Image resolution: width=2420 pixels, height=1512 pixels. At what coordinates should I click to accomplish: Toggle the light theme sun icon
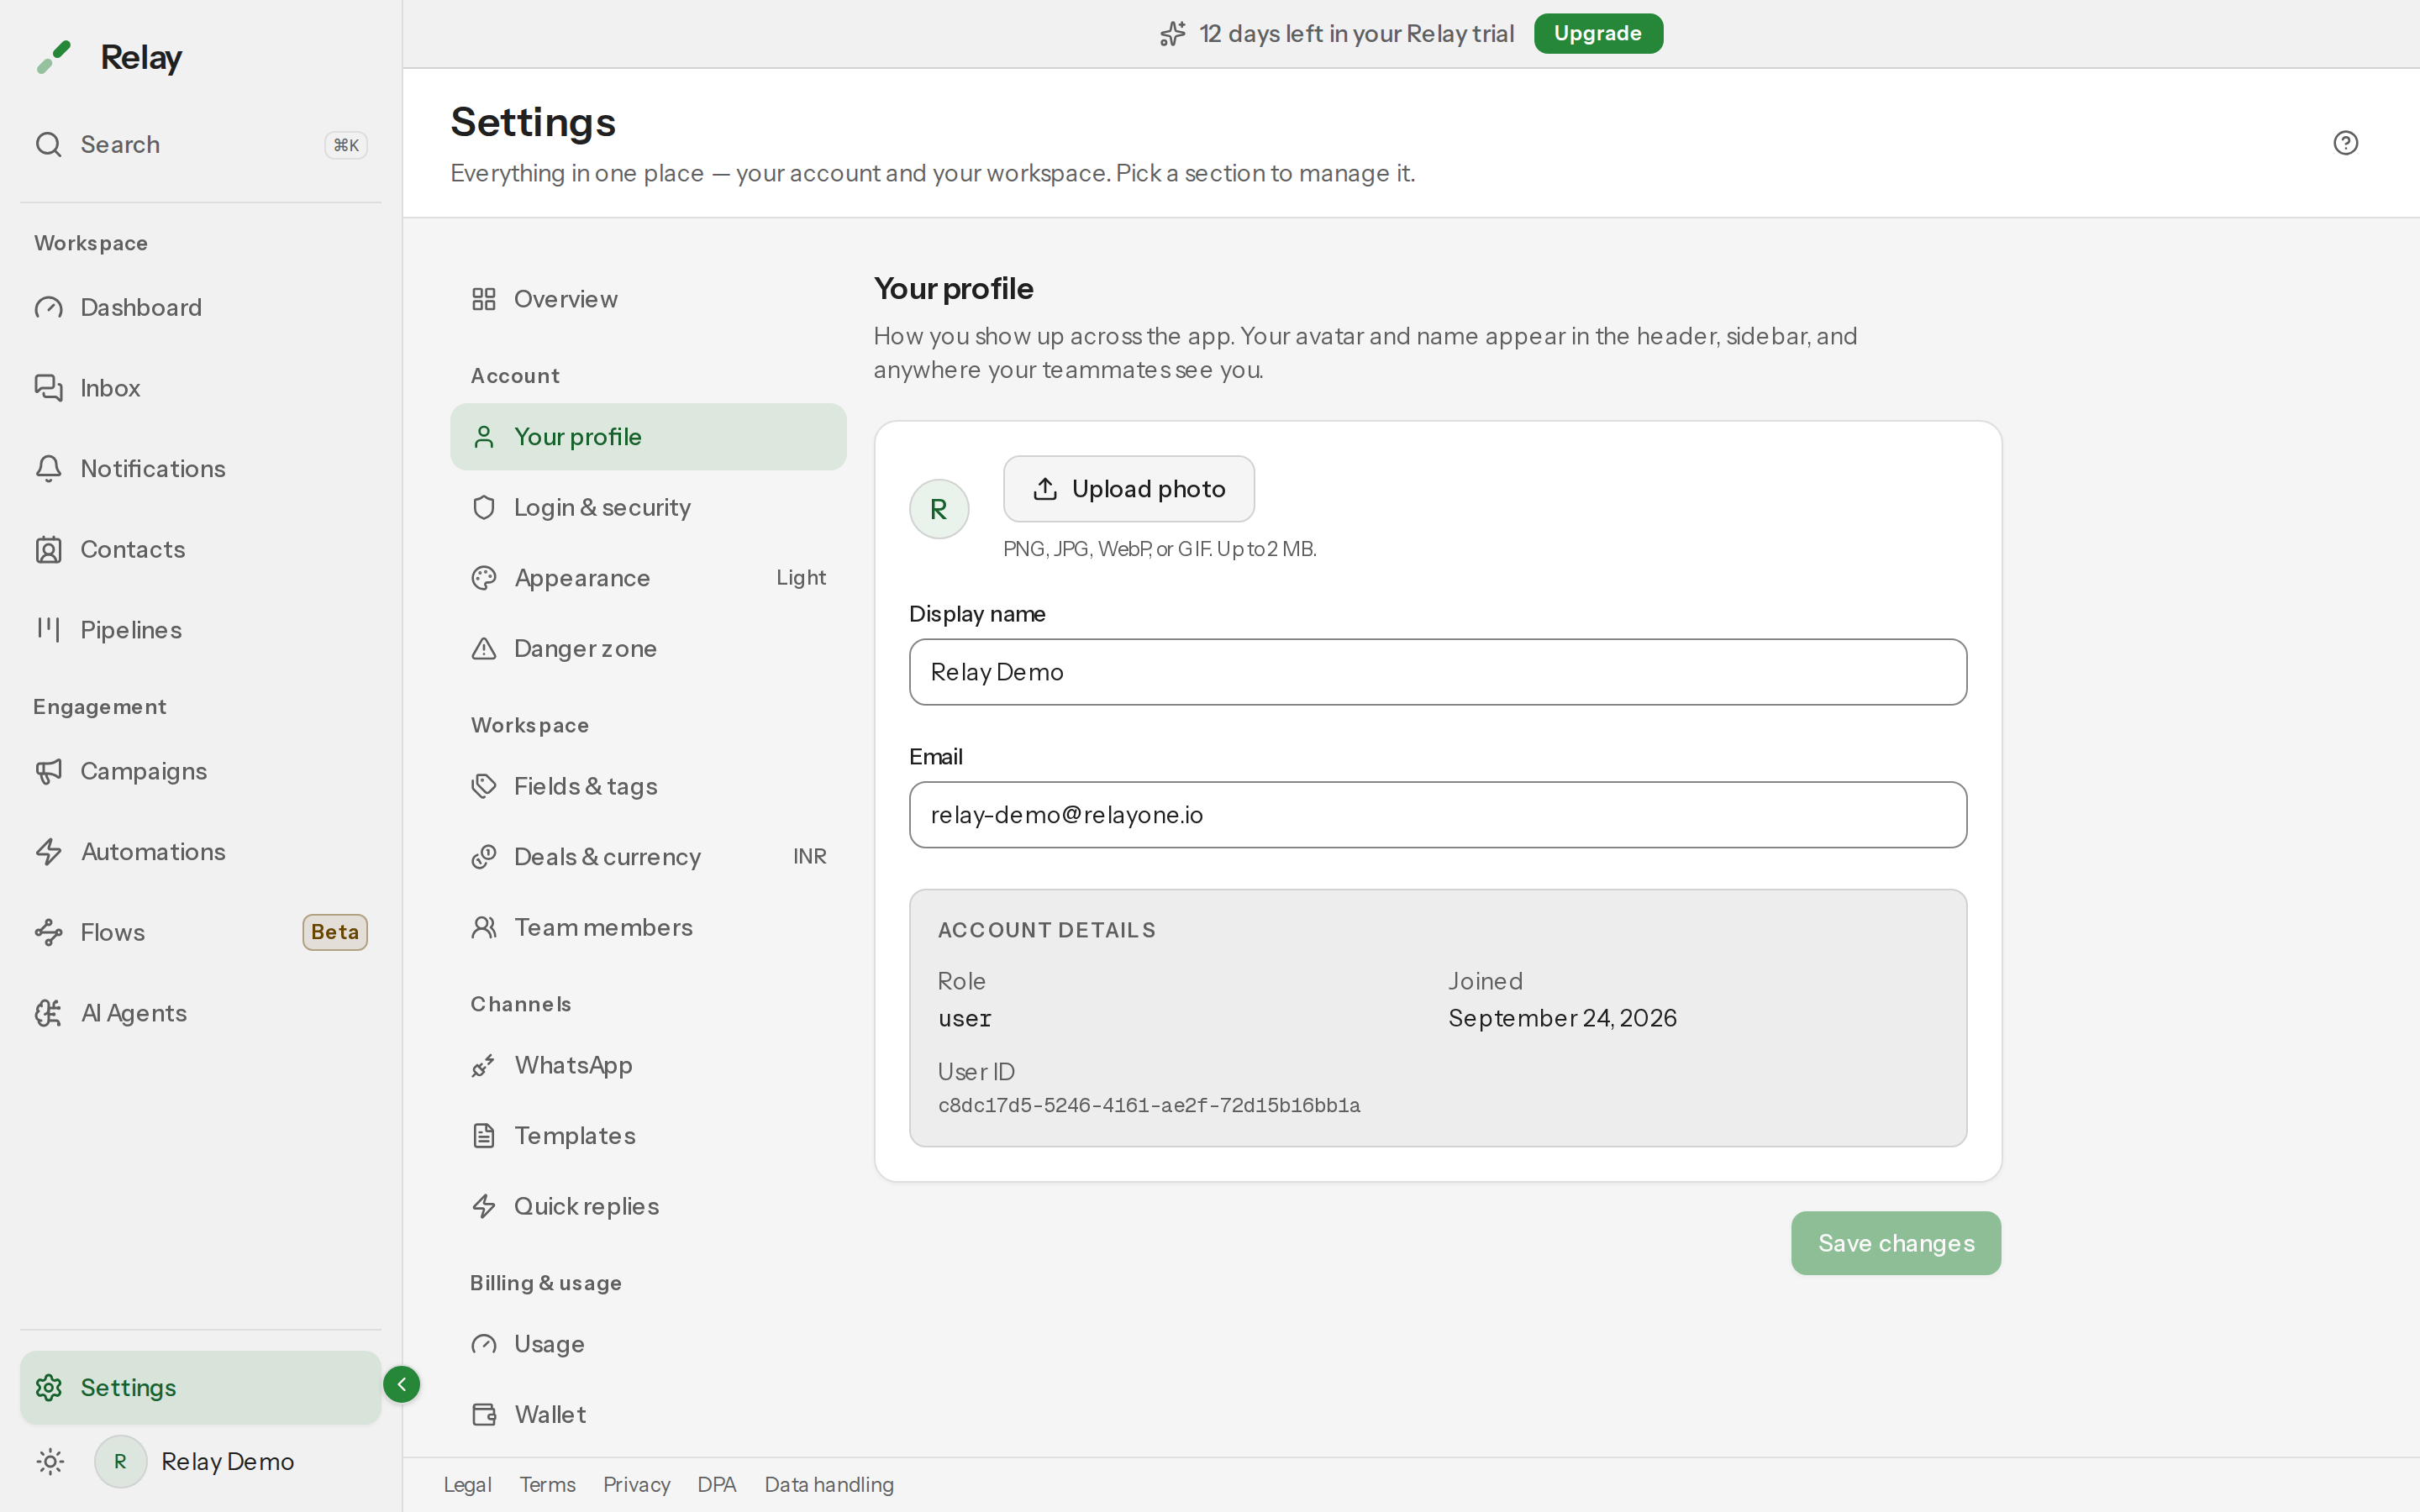50,1461
